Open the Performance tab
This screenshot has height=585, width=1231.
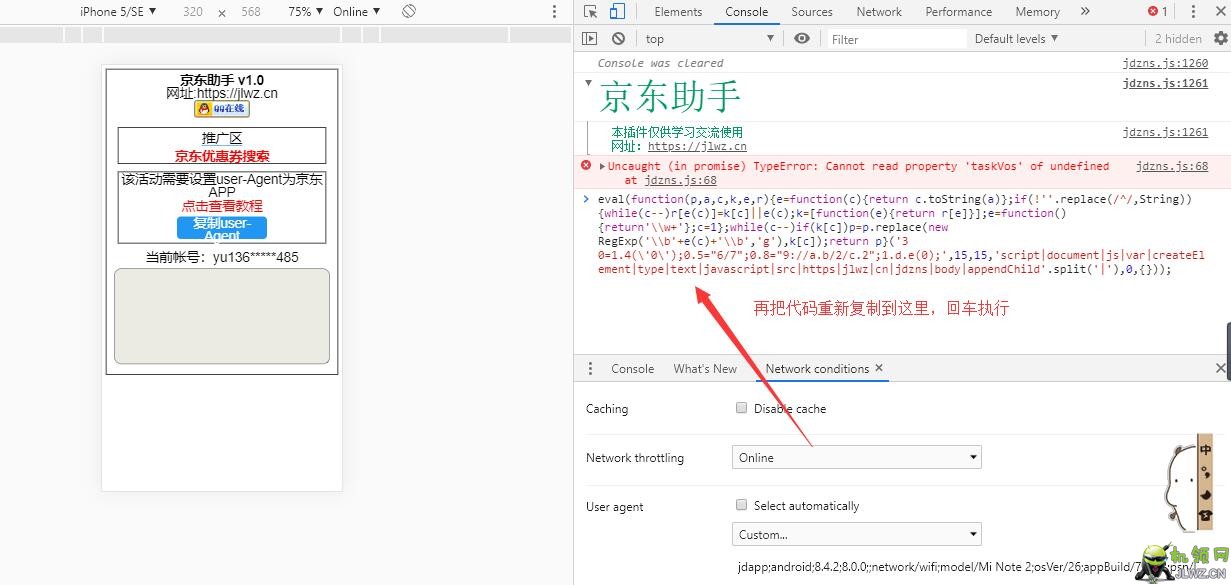tap(959, 12)
